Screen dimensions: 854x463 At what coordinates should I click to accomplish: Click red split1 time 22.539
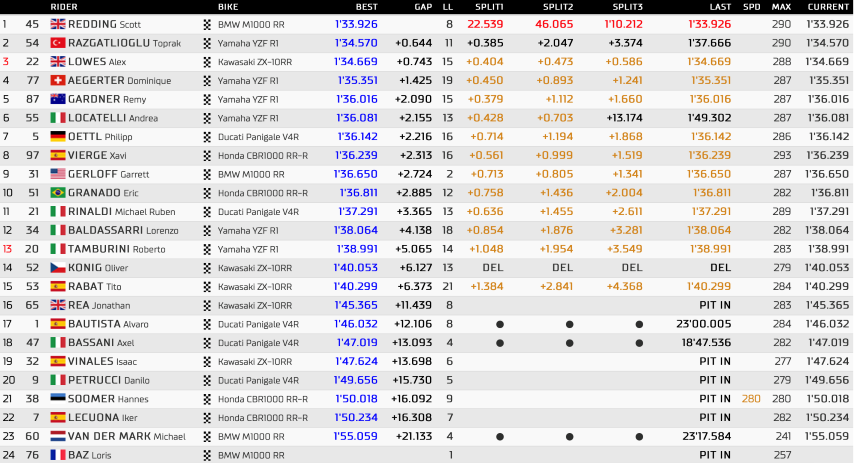485,25
